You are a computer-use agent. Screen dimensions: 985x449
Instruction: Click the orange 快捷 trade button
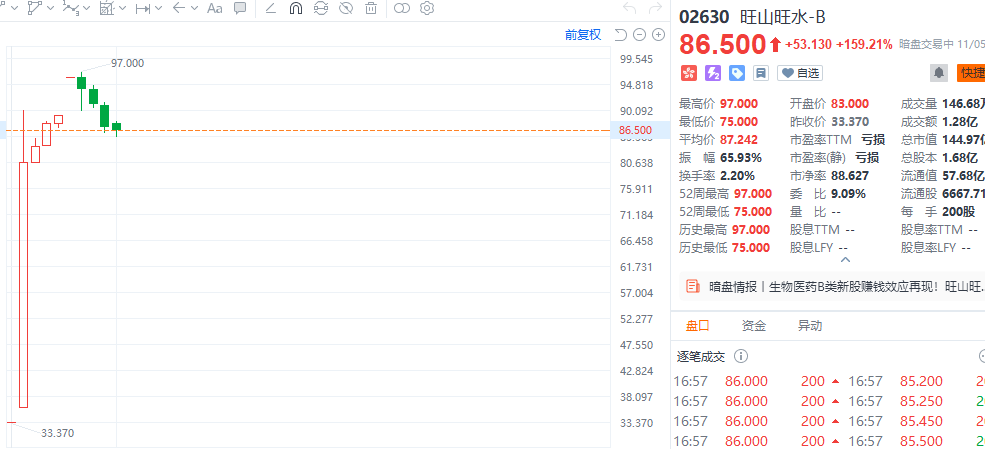(971, 73)
